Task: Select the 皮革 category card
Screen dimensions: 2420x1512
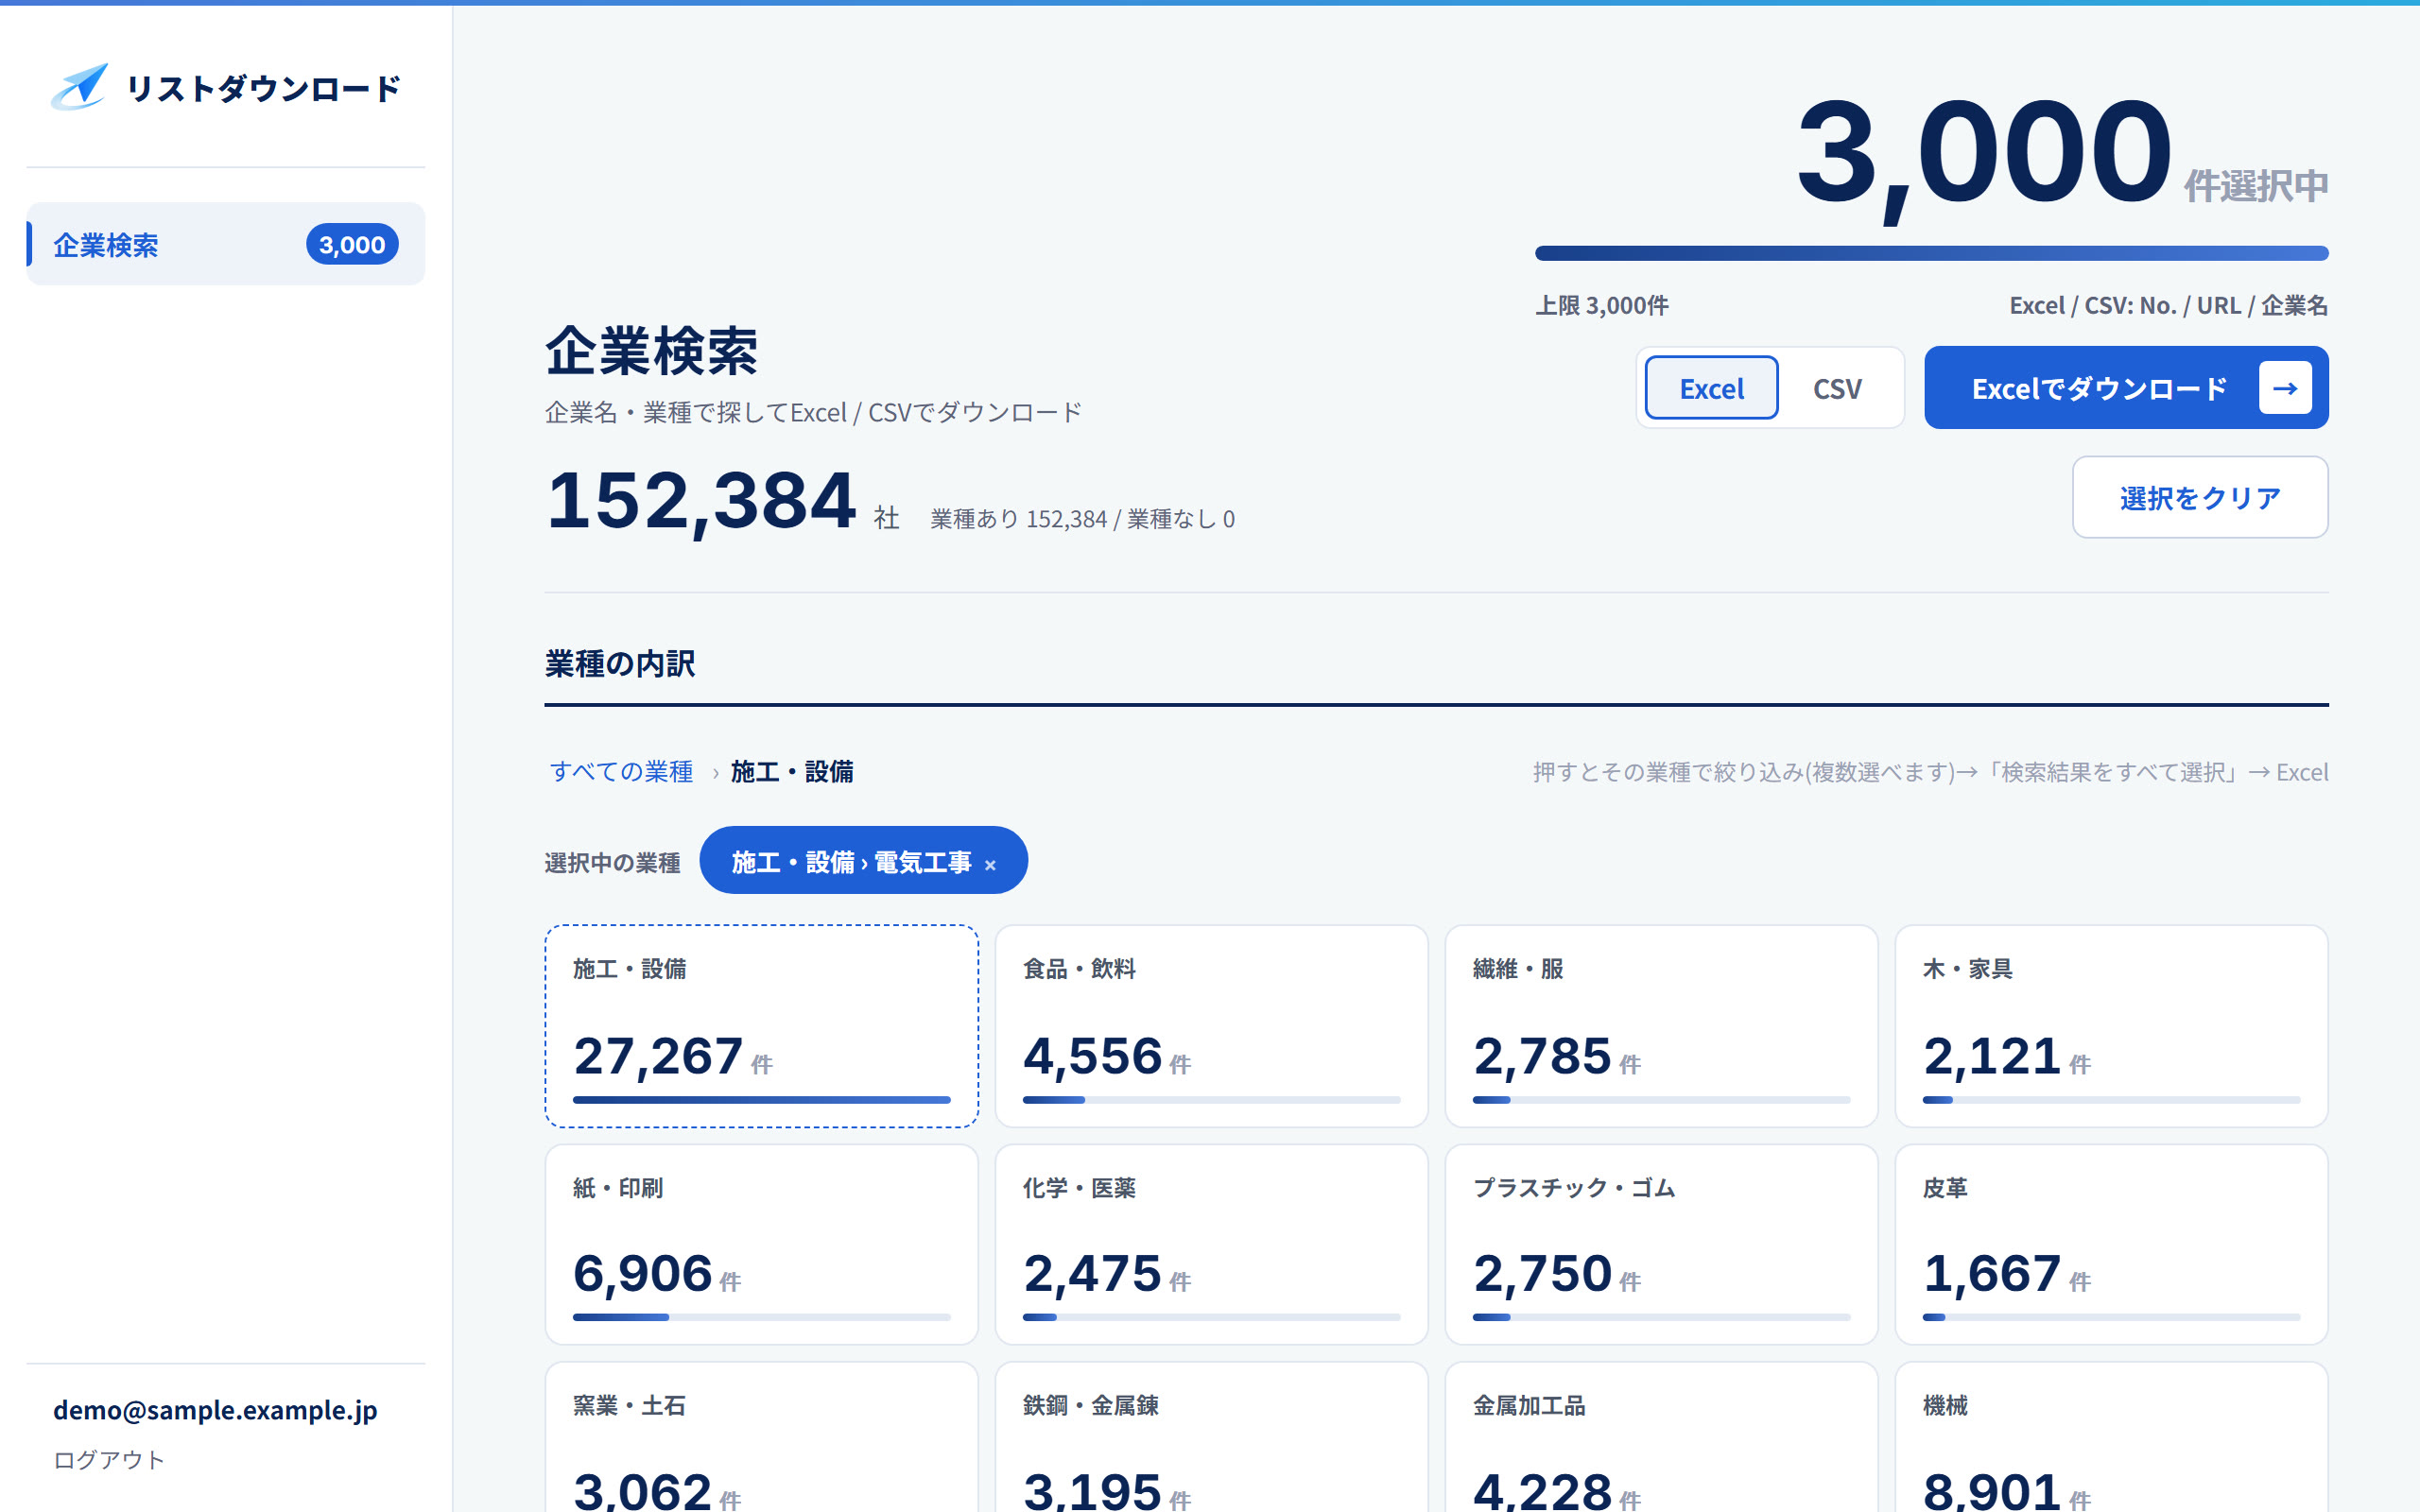Action: click(2111, 1244)
